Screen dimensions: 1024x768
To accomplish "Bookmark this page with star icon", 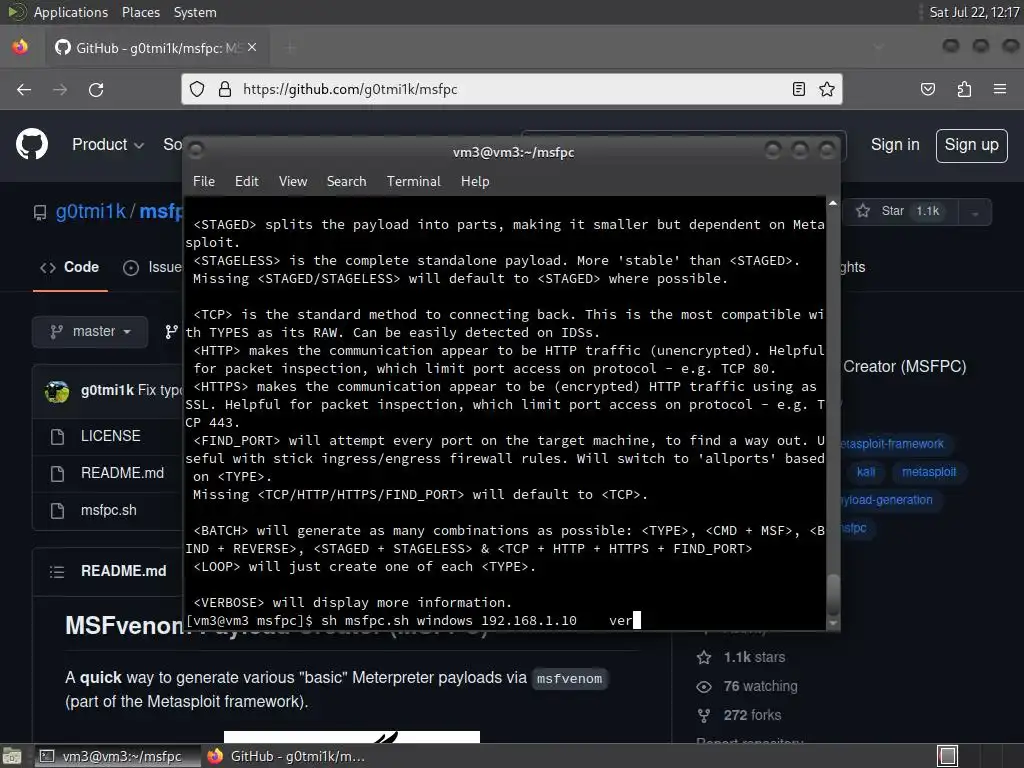I will [x=827, y=89].
